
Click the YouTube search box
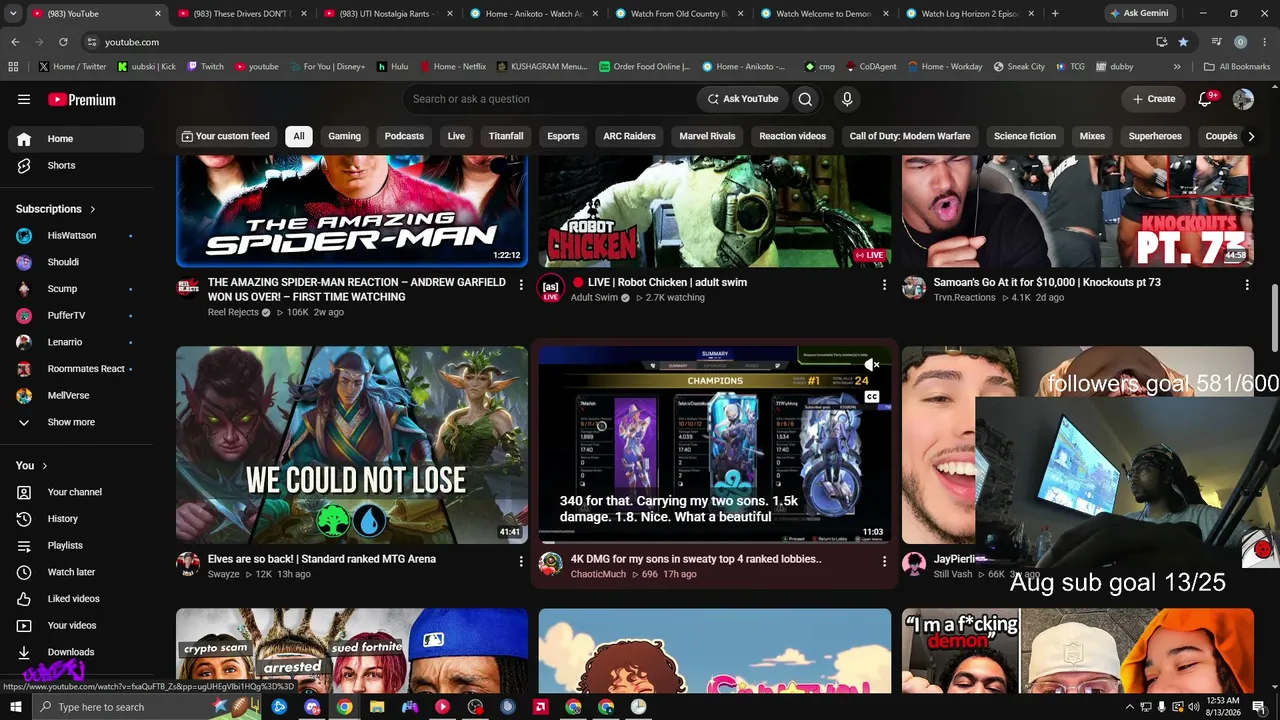click(550, 99)
